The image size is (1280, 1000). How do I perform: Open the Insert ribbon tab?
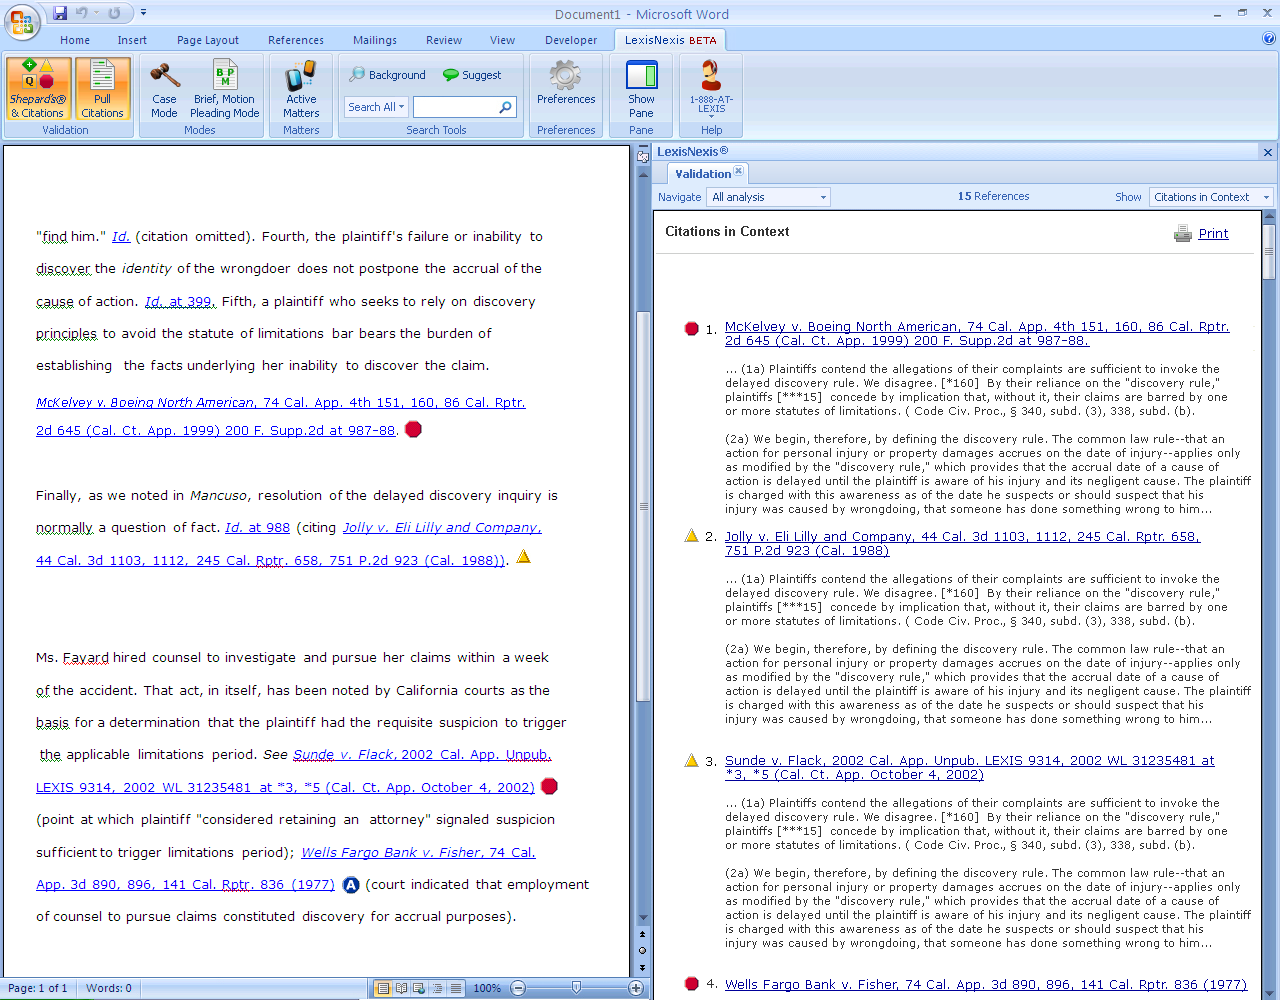click(132, 40)
